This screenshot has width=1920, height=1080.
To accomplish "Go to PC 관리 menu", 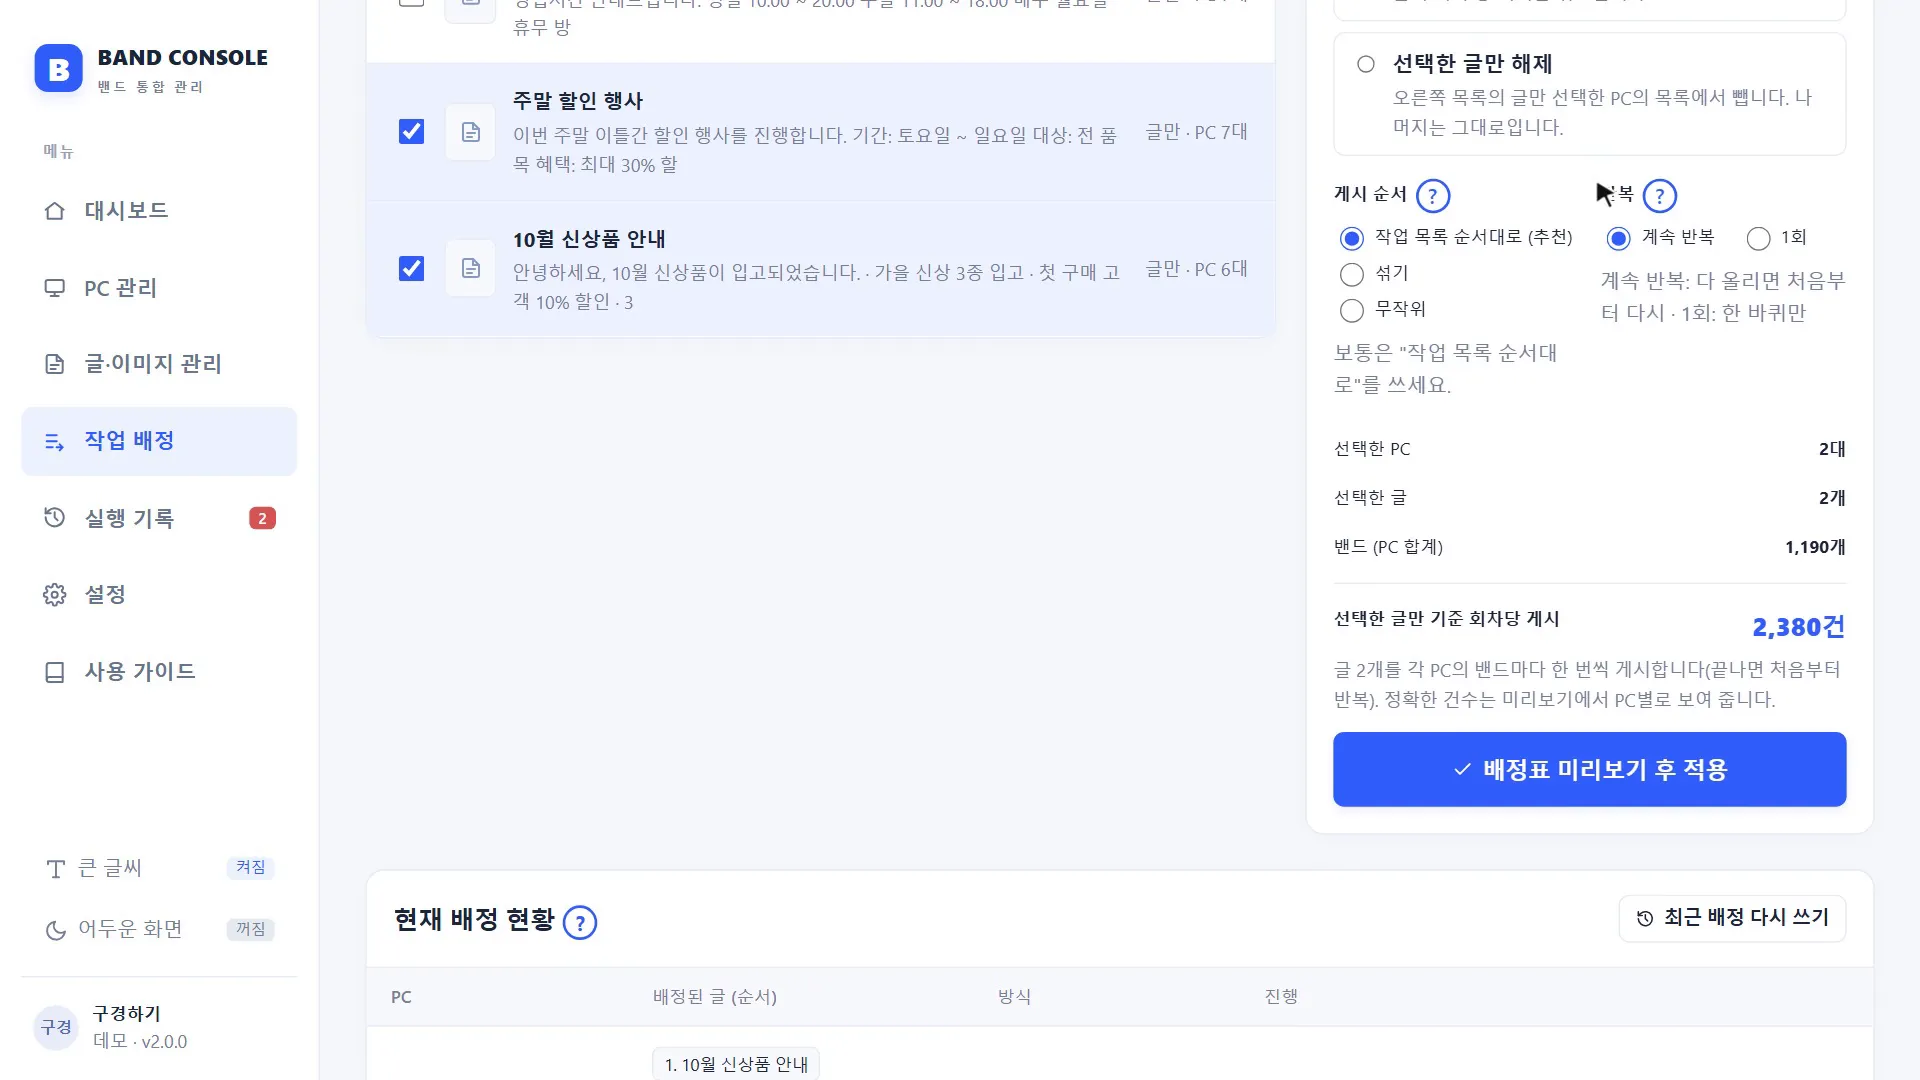I will (x=159, y=288).
